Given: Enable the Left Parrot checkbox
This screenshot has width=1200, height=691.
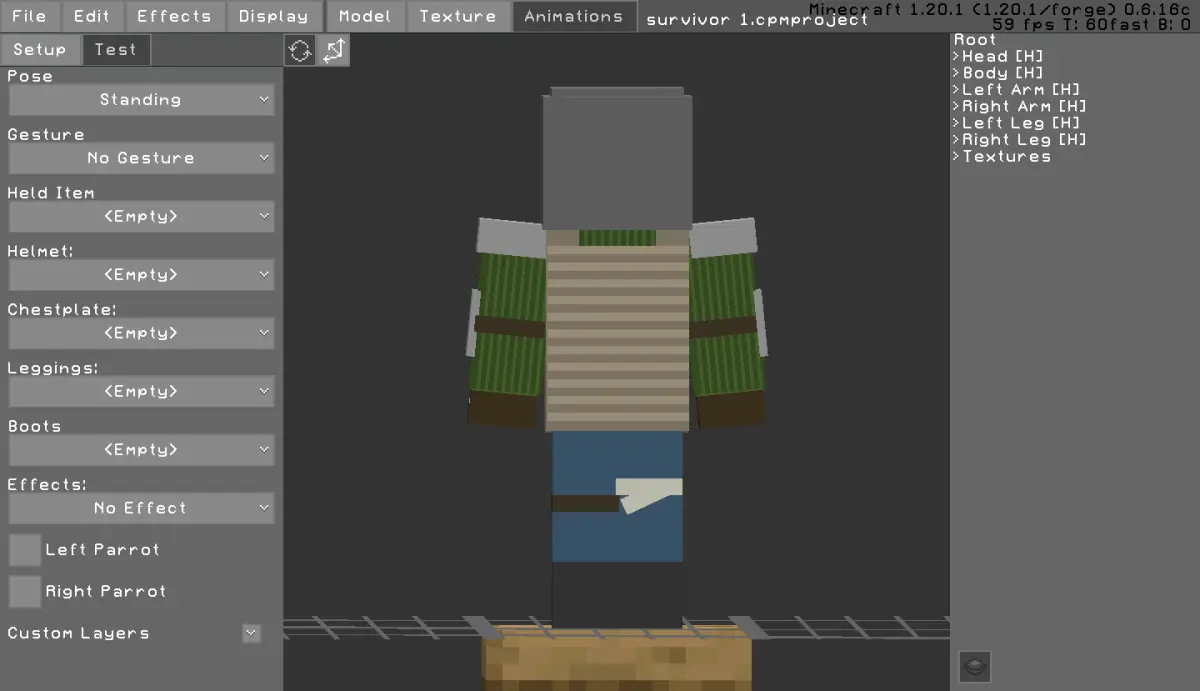Looking at the screenshot, I should (x=25, y=550).
